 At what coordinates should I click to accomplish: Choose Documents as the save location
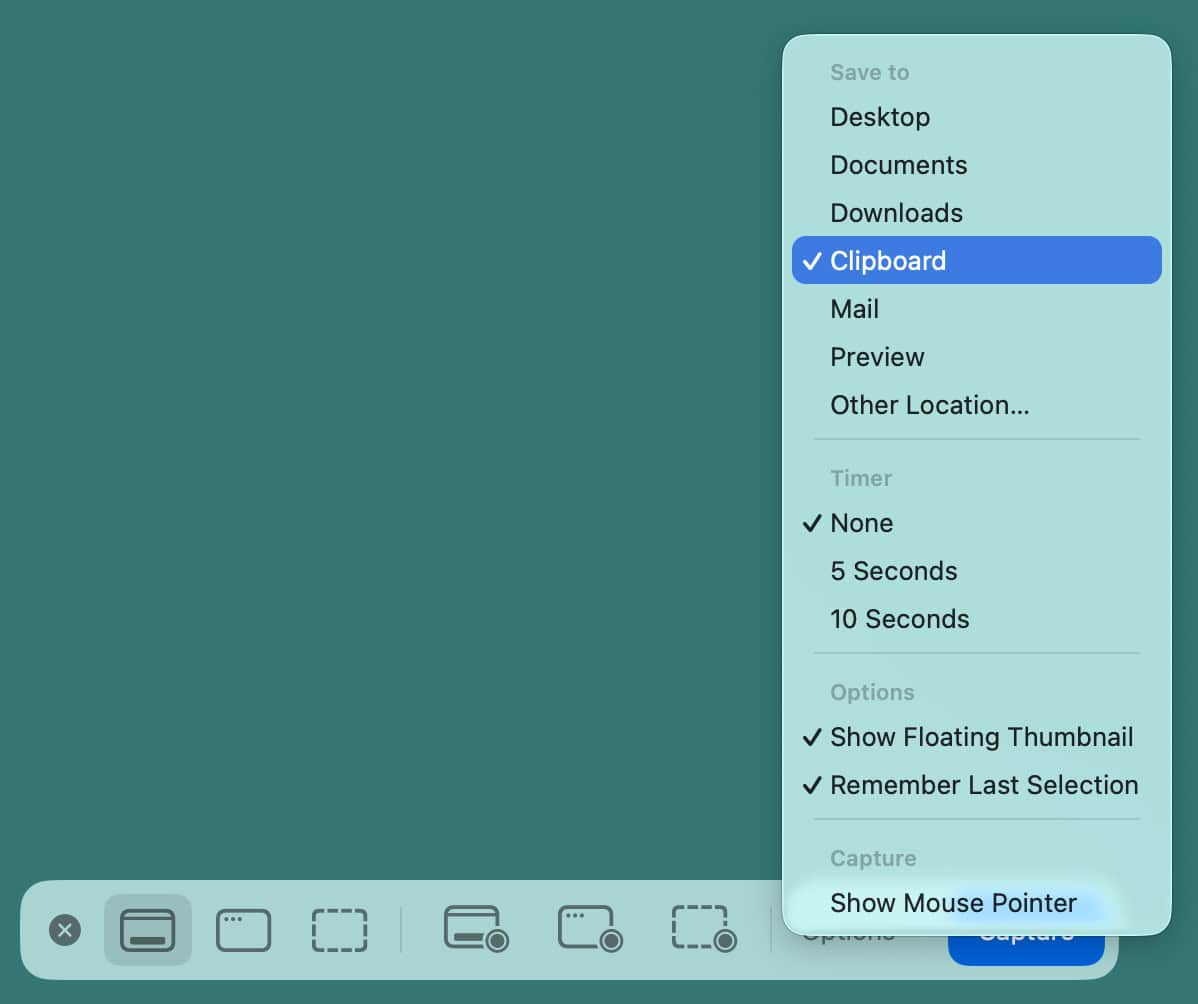[898, 164]
